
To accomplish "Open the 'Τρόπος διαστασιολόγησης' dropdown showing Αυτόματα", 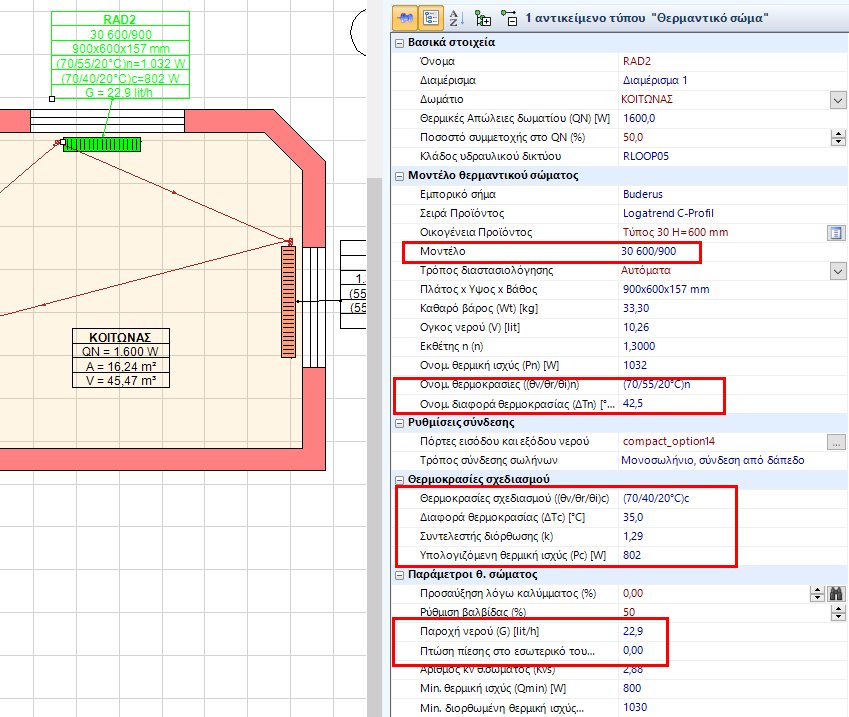I will [x=840, y=271].
